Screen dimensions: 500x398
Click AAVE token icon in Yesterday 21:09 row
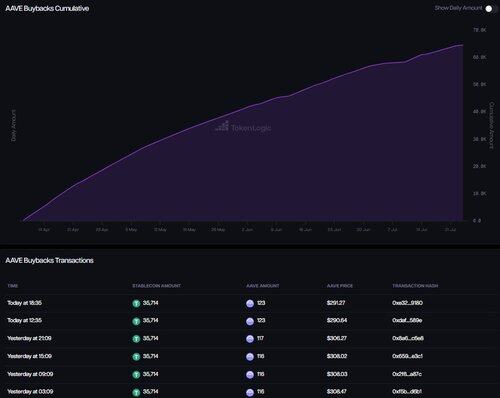point(250,339)
